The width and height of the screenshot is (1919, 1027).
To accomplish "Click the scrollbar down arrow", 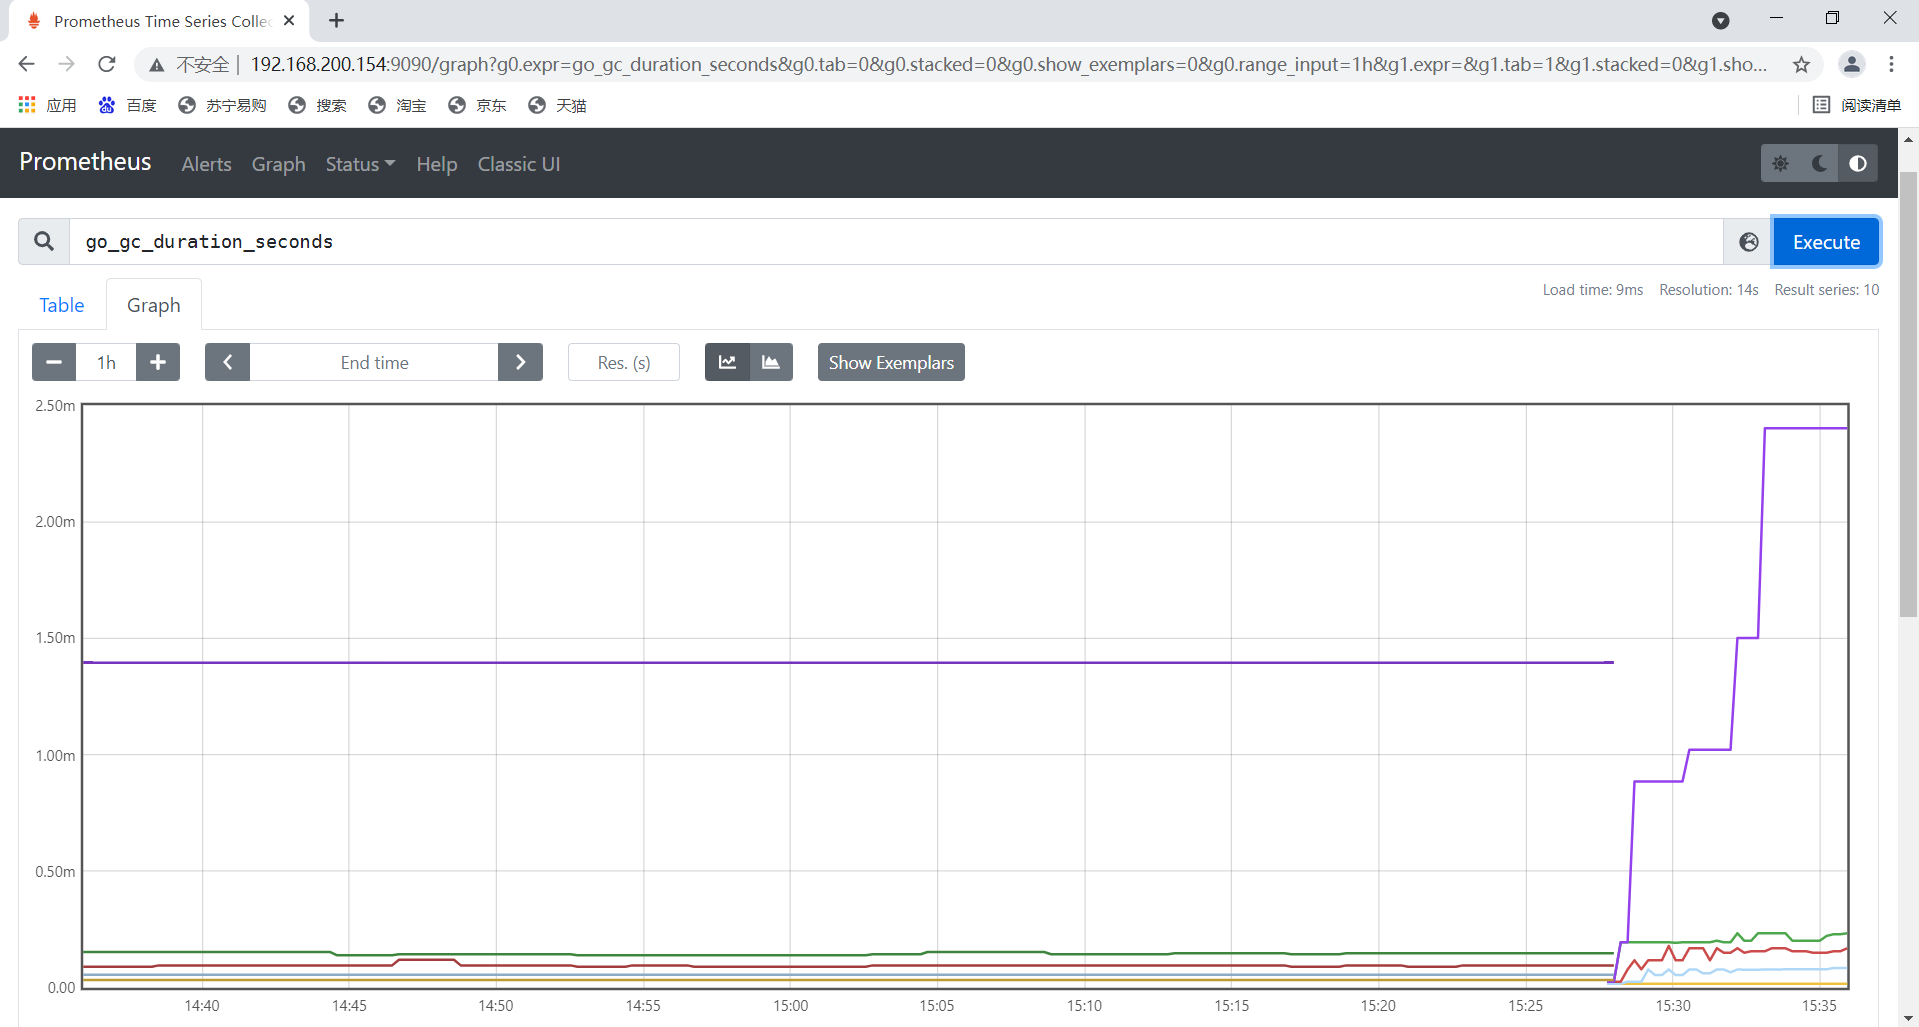I will (1908, 1017).
